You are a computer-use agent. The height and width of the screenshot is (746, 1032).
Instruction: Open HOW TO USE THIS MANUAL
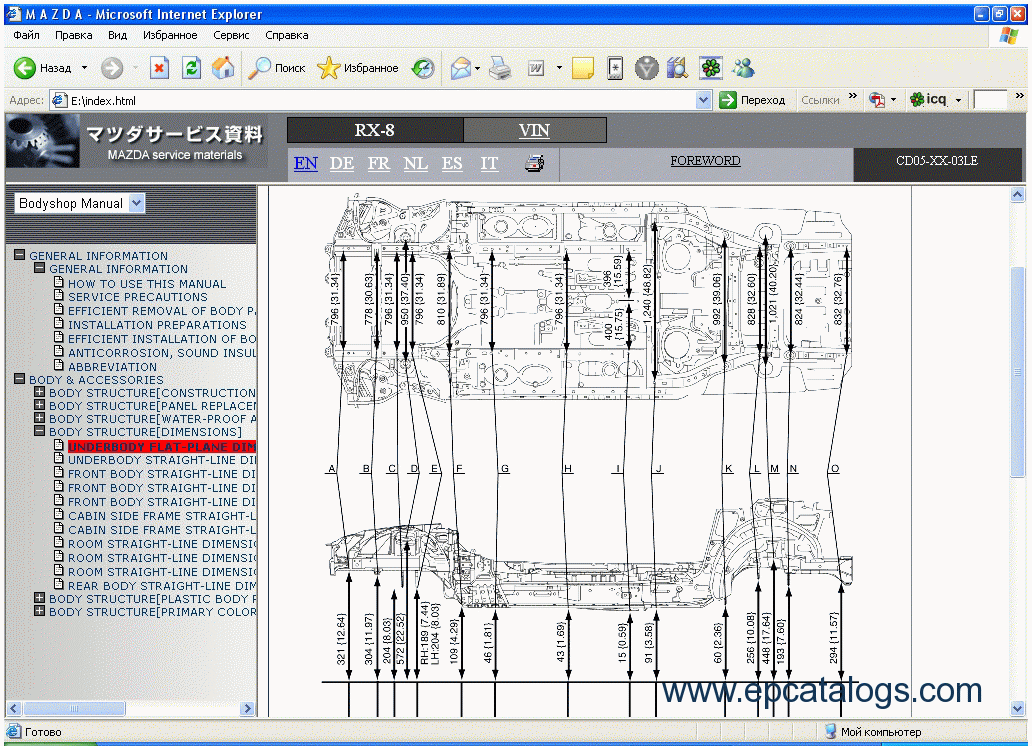coord(147,284)
